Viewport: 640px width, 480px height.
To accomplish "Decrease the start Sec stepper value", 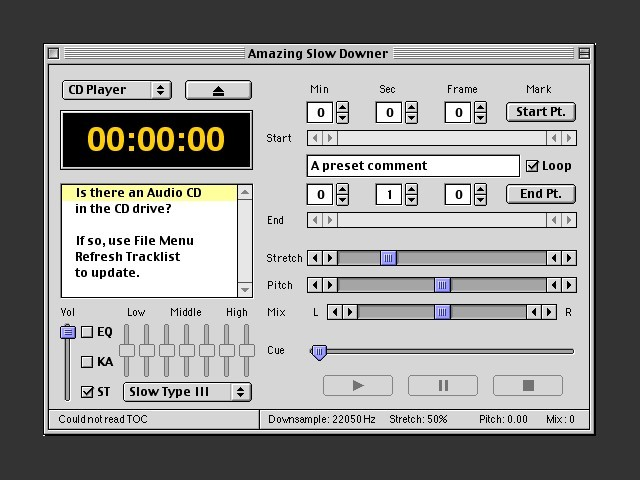I will coord(411,118).
